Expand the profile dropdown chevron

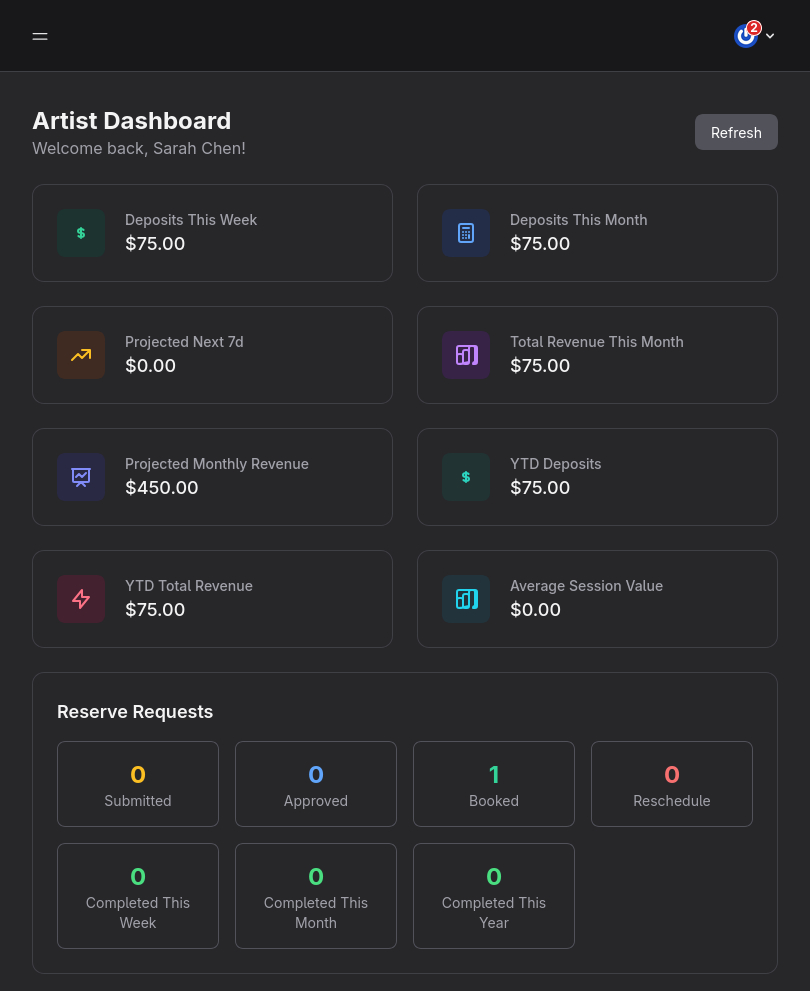[x=770, y=36]
